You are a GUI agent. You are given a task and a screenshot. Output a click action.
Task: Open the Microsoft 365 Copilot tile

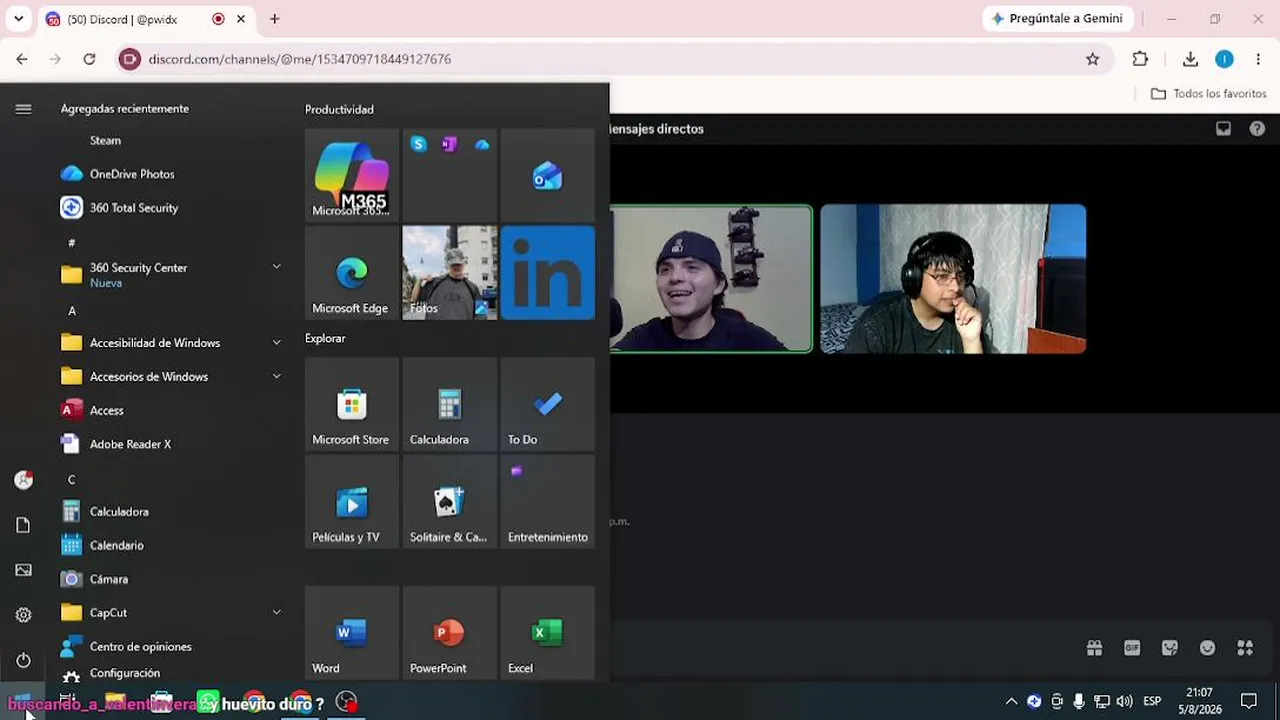(x=351, y=174)
